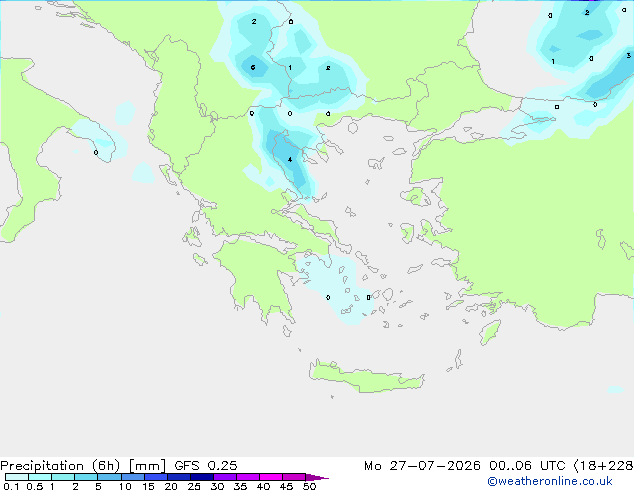The image size is (634, 490).
Task: Click the 'GFS 0.25' model label
Action: coord(206,466)
